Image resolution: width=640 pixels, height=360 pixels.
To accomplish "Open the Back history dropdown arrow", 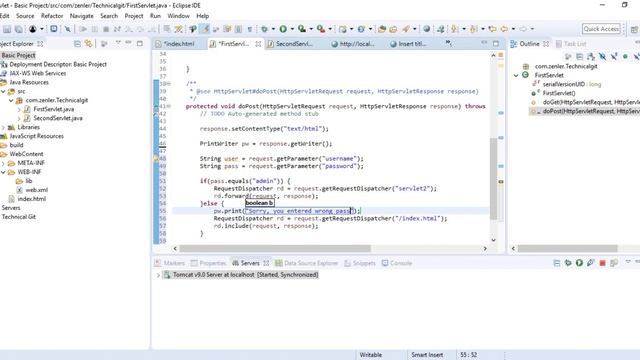I will 513,29.
